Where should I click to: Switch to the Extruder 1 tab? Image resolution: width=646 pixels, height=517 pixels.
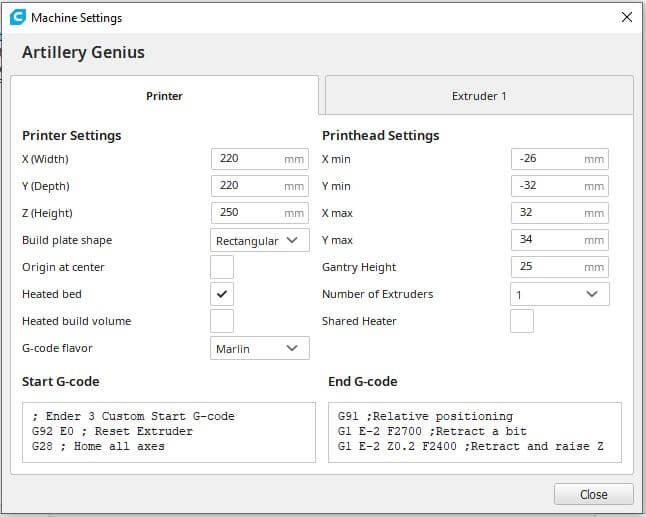(x=479, y=96)
